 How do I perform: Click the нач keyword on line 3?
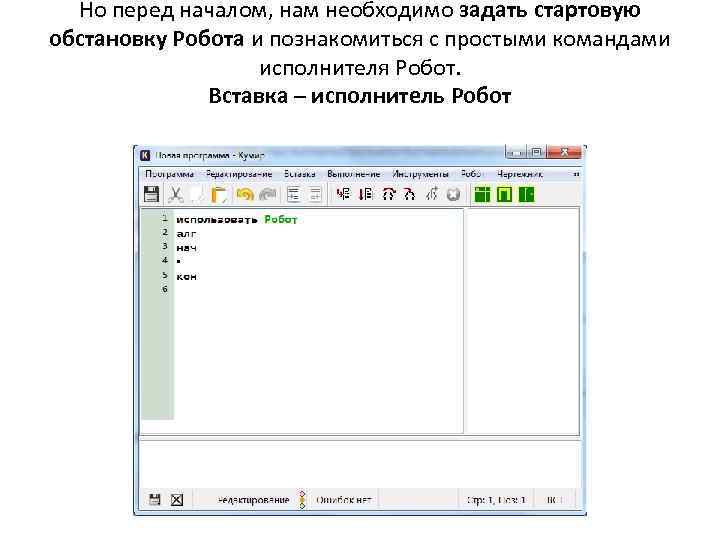pos(186,248)
